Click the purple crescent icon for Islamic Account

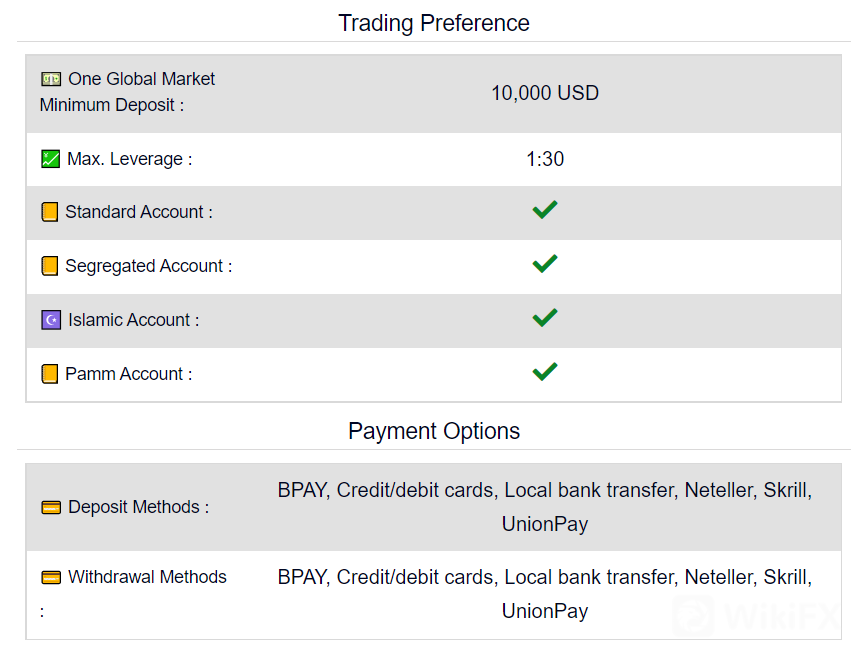point(50,320)
